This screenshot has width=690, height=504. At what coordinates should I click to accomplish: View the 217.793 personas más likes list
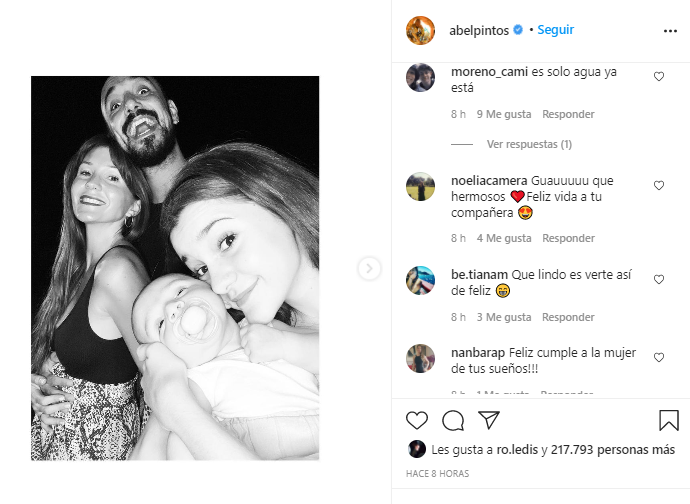coord(613,449)
